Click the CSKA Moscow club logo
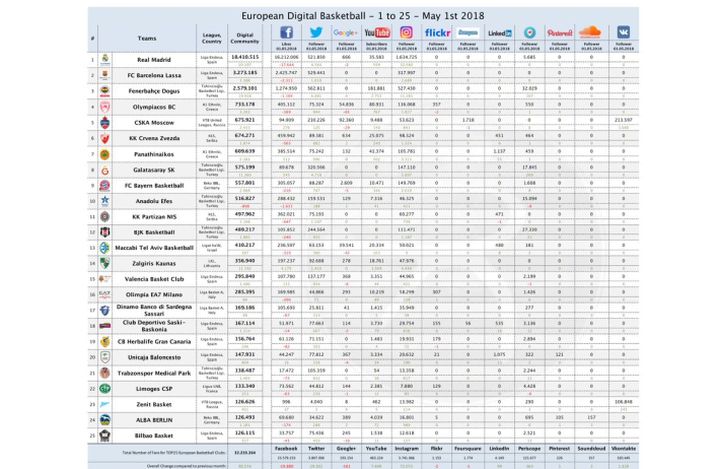Screen dimensions: 720x469 105,122
